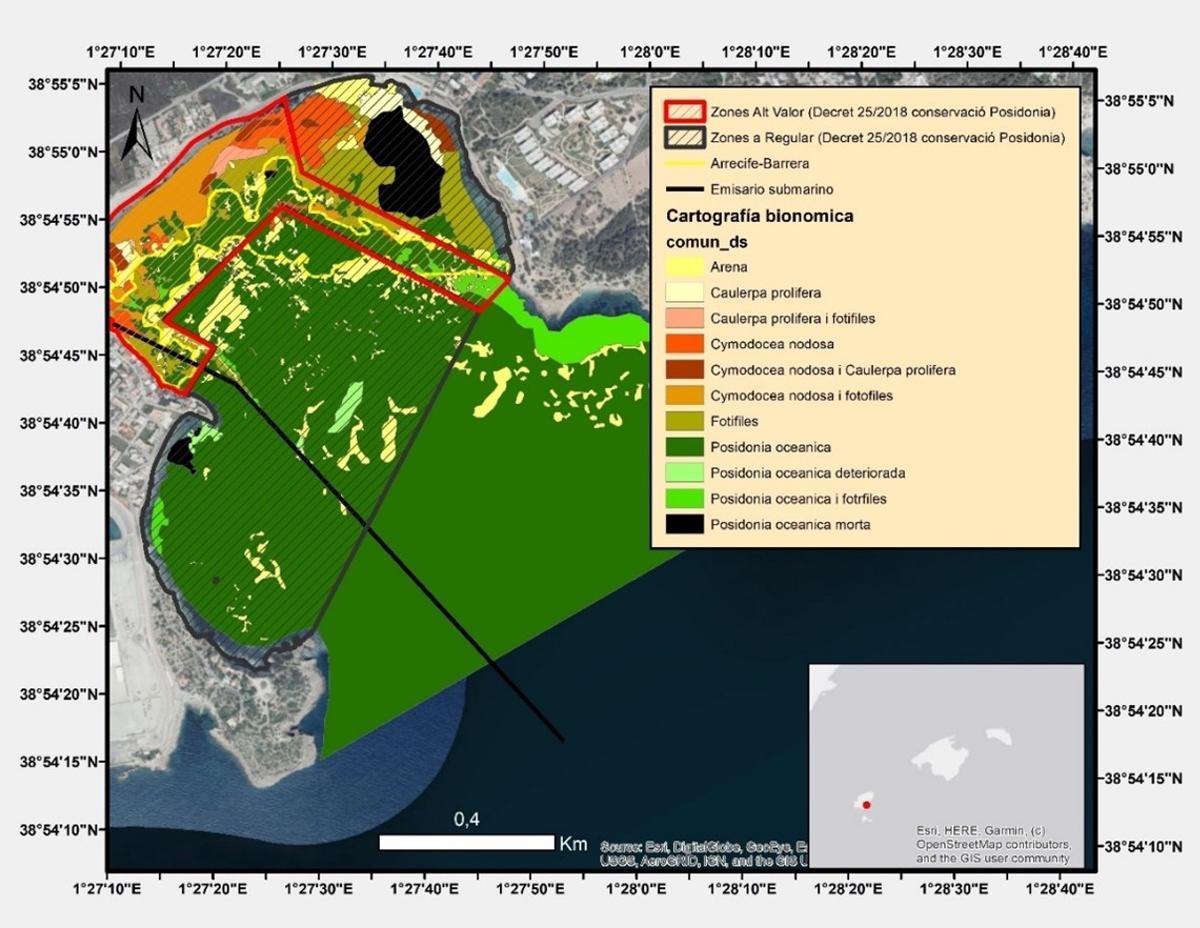Click the red dot on the inset locator map
The height and width of the screenshot is (928, 1200).
coord(866,804)
